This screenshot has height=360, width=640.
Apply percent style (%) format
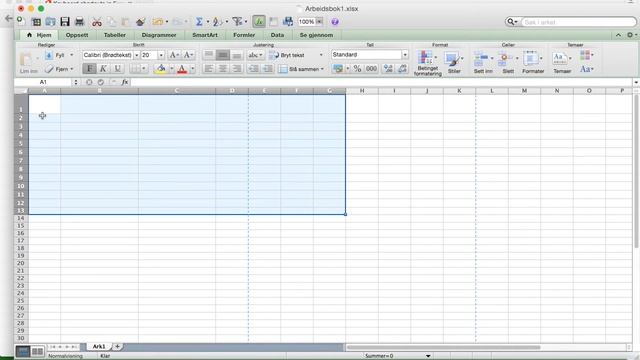[x=358, y=69]
